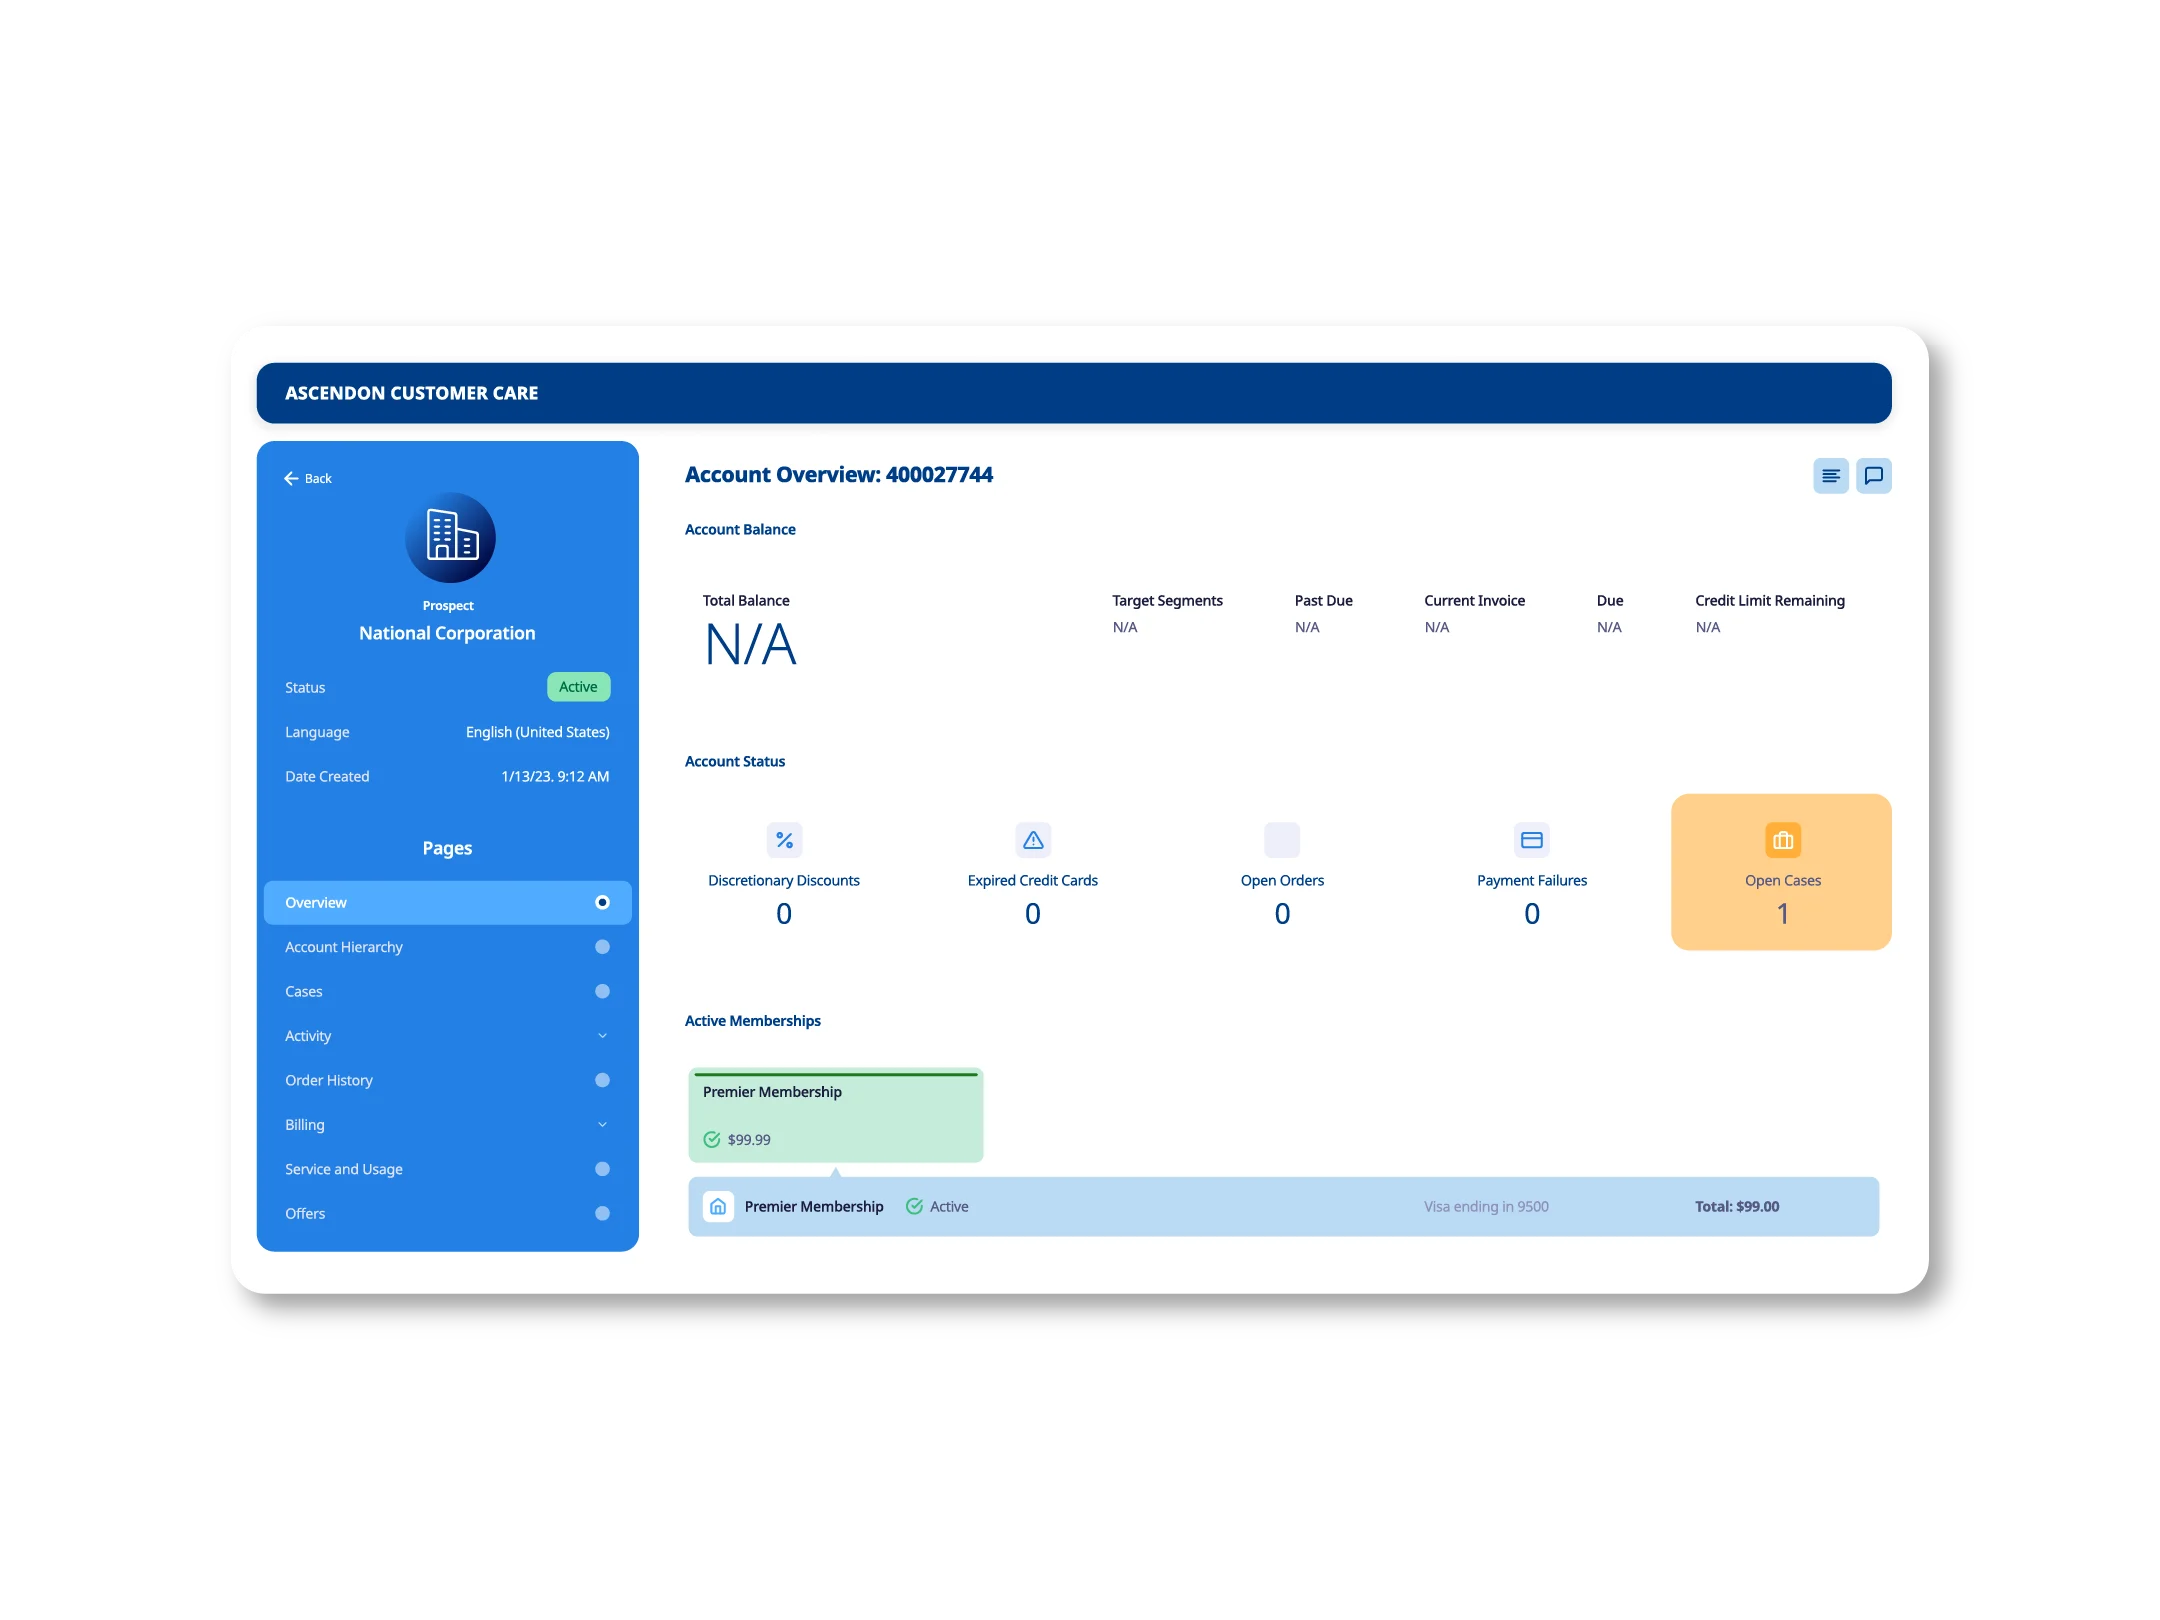The height and width of the screenshot is (1620, 2160).
Task: Open the Service and Usage page
Action: coord(344,1169)
